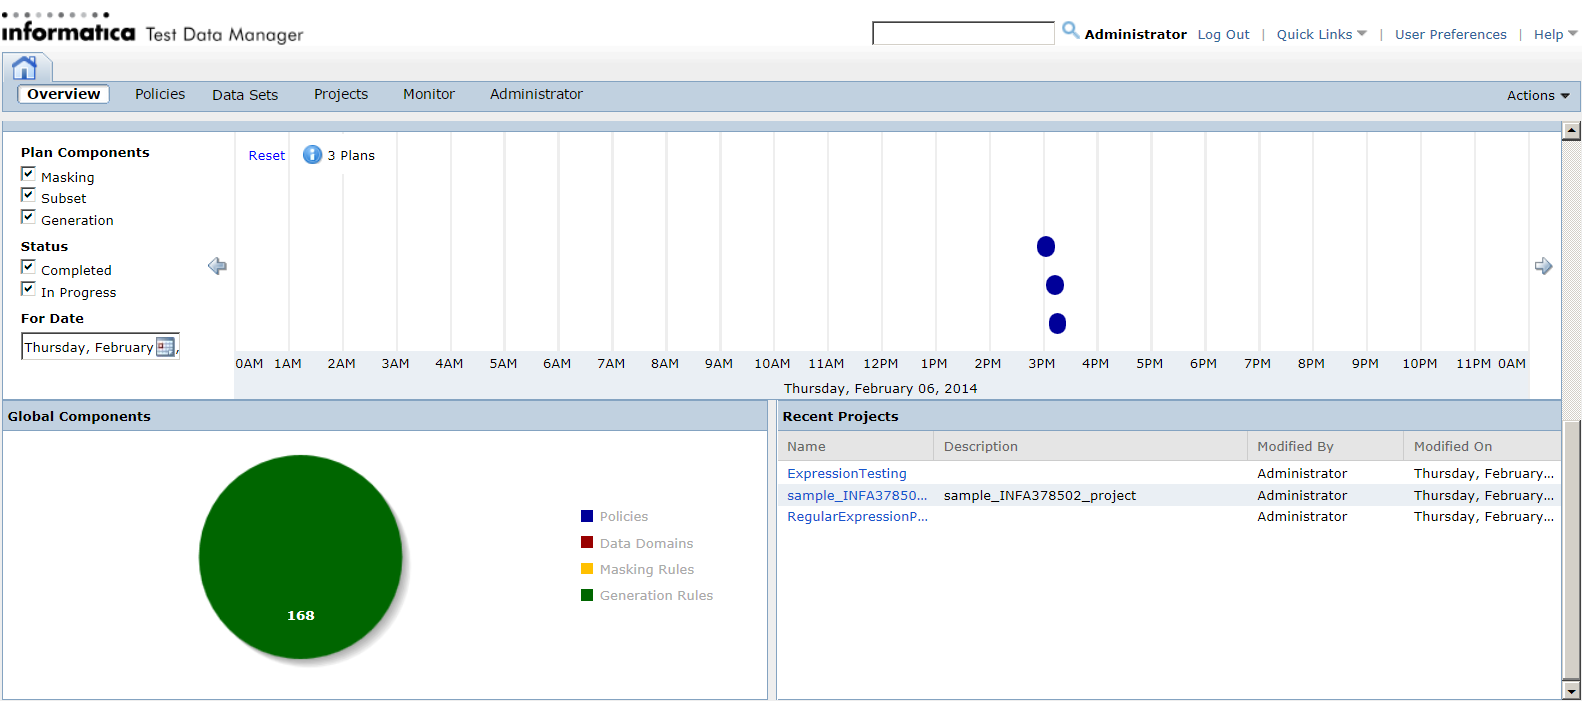Click the Thursday, February 06, 2014 label
Image resolution: width=1582 pixels, height=701 pixels.
(881, 388)
